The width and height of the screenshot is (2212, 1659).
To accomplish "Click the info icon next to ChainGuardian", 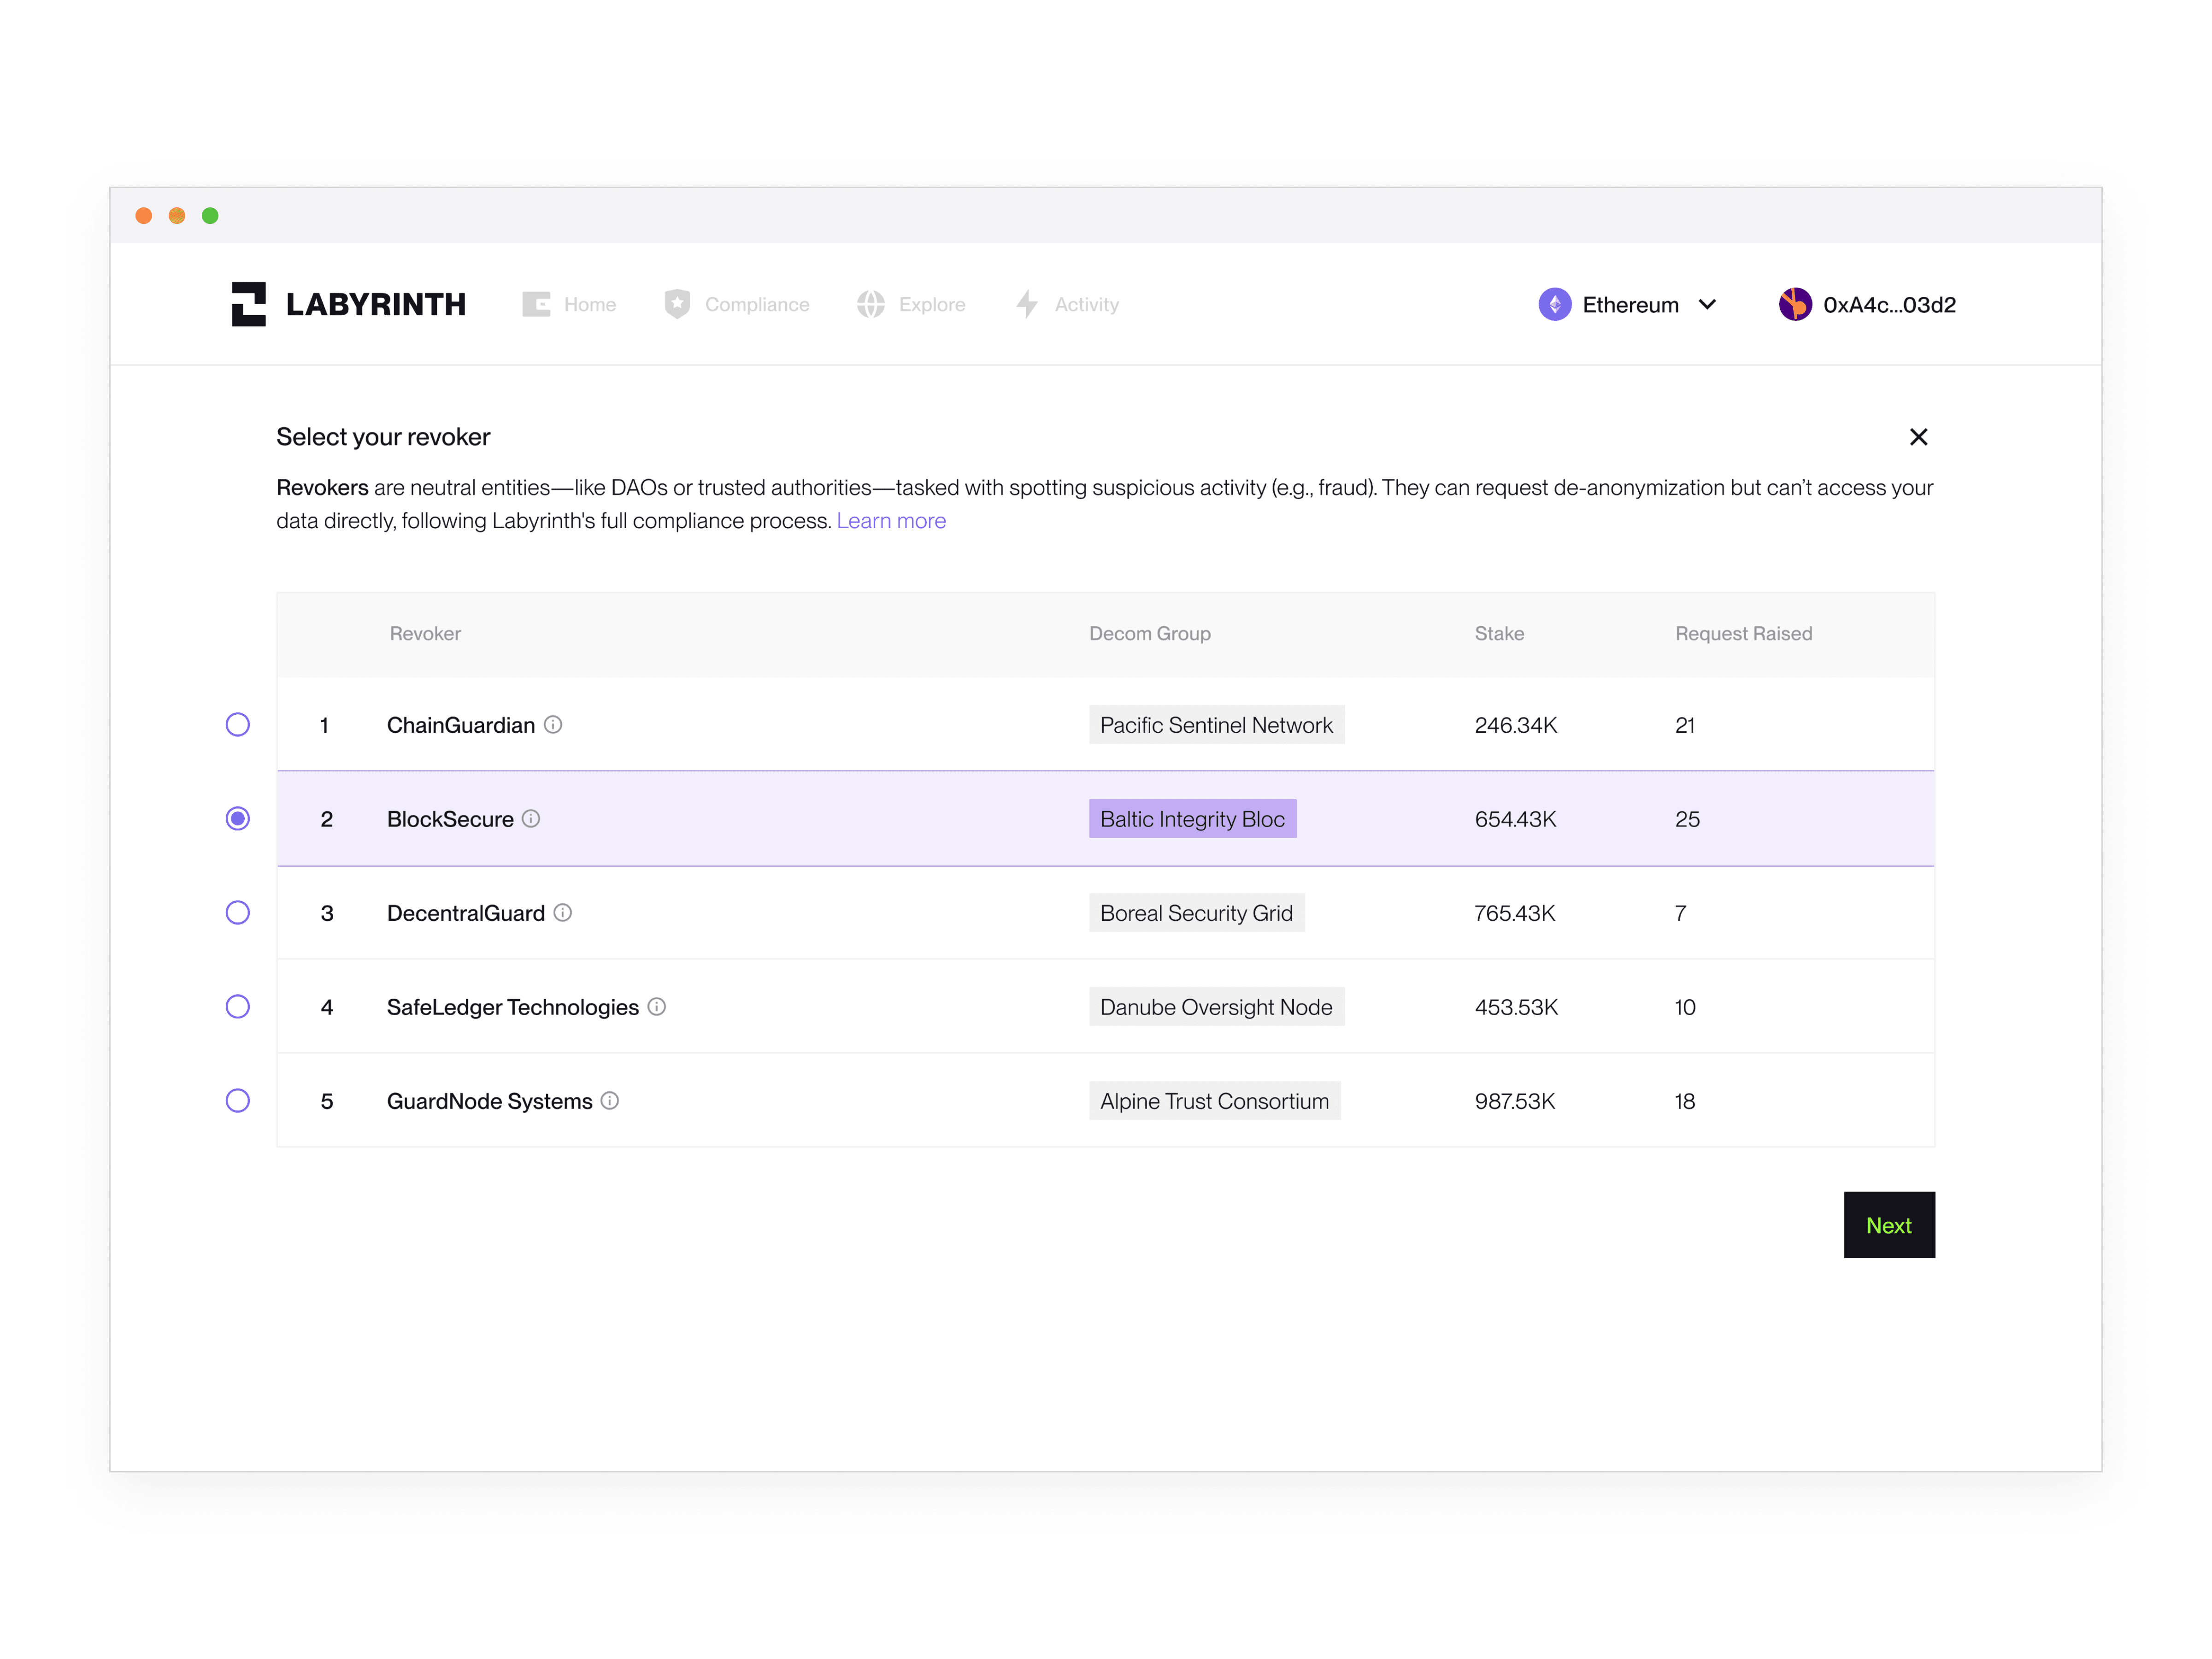I will (x=553, y=724).
